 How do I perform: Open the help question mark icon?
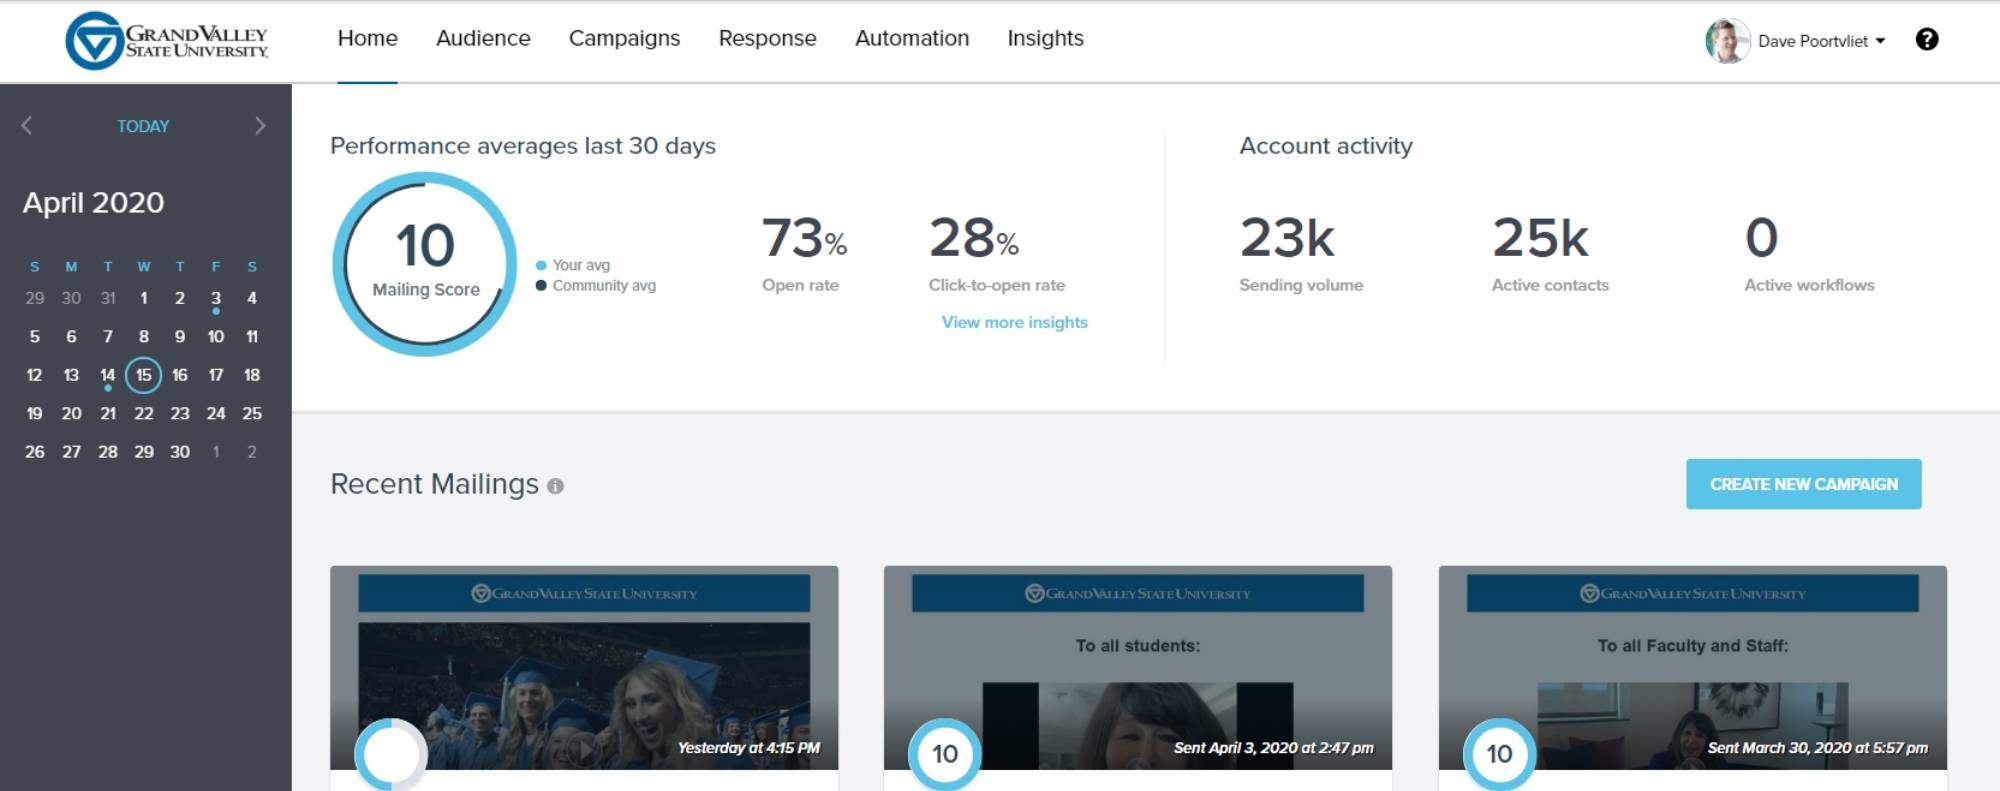1926,39
